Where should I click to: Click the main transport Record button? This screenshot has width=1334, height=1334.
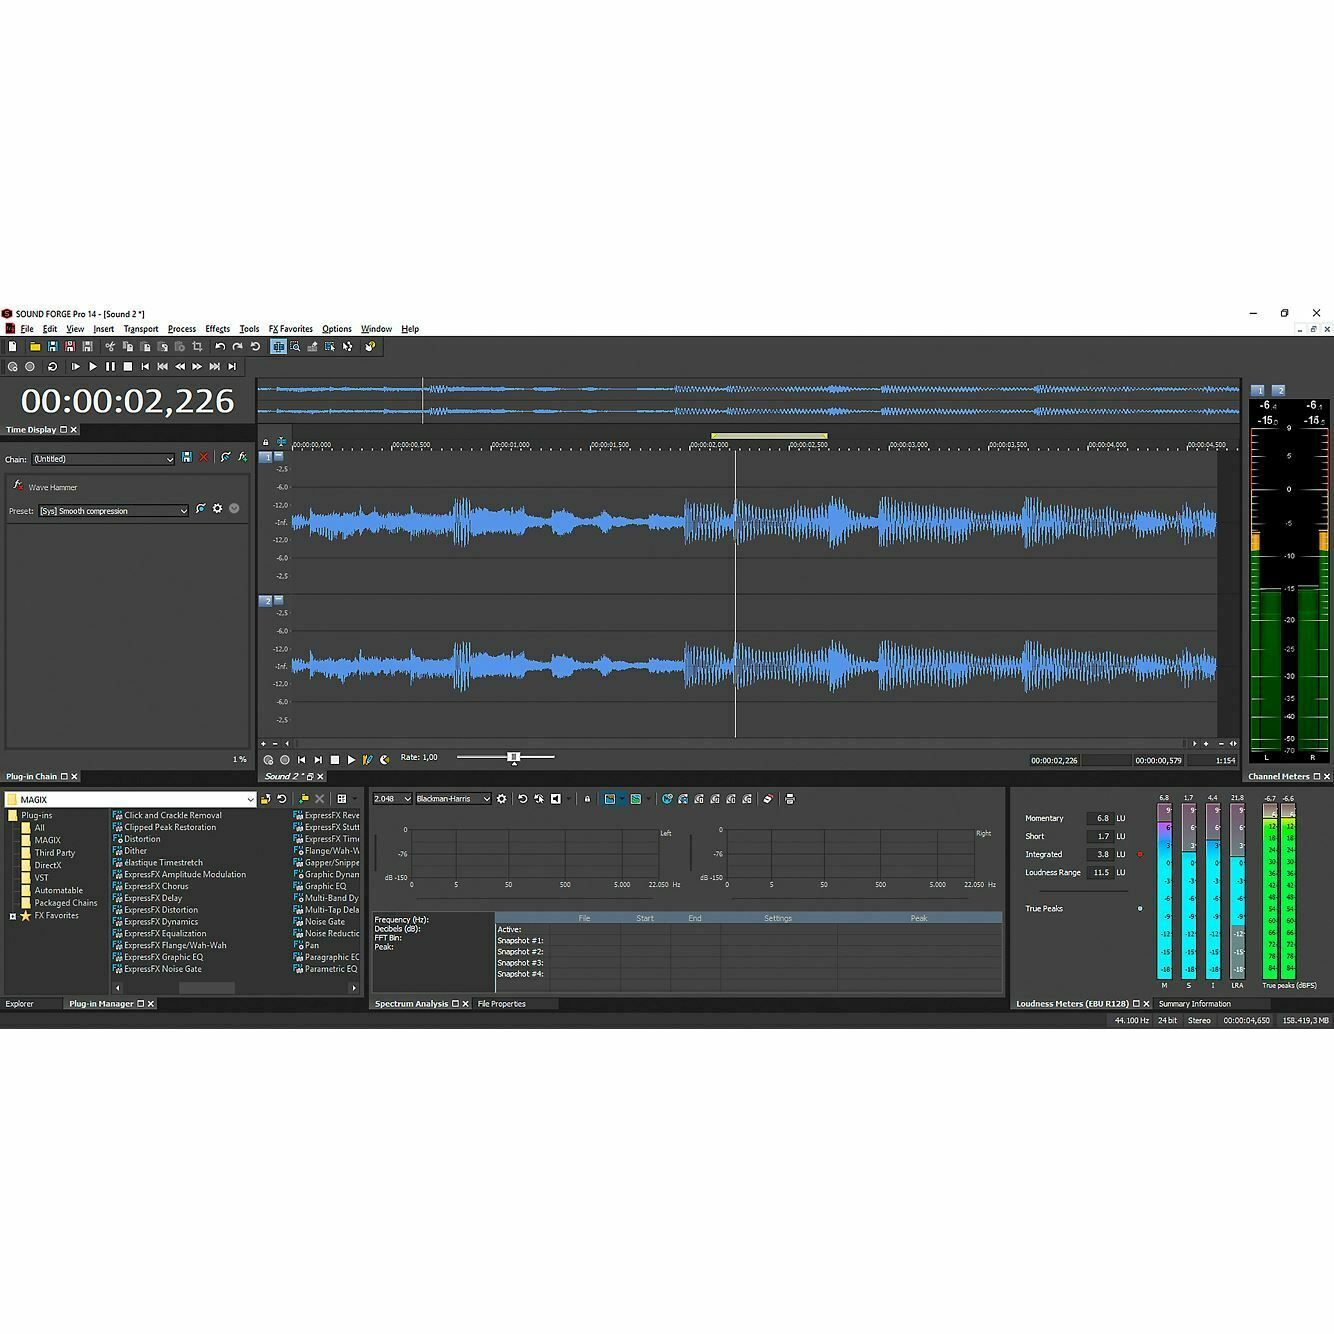pyautogui.click(x=30, y=367)
